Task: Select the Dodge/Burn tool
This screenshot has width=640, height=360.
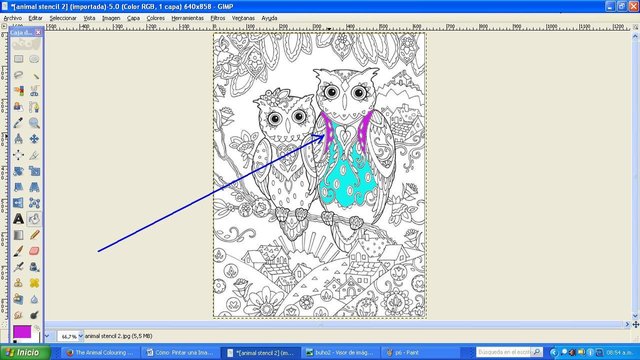Action: coord(34,315)
